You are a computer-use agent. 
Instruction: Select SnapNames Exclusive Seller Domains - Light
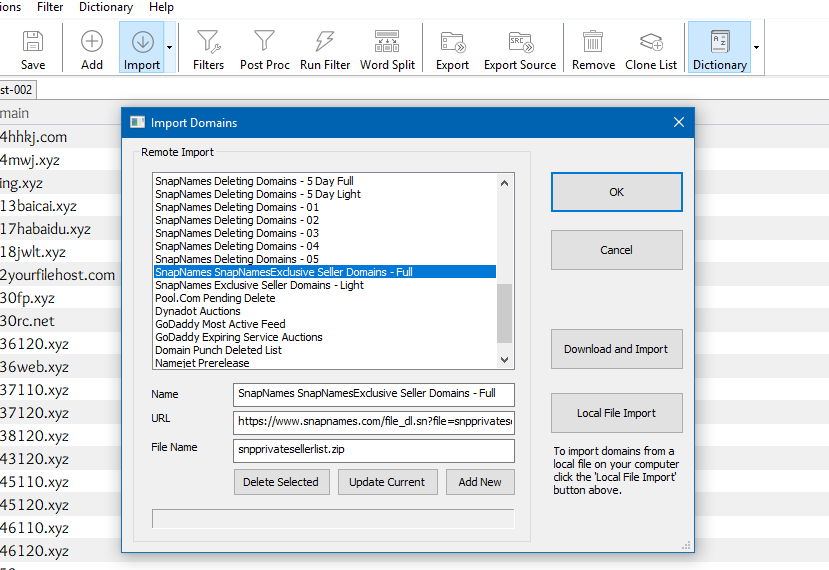tap(325, 285)
